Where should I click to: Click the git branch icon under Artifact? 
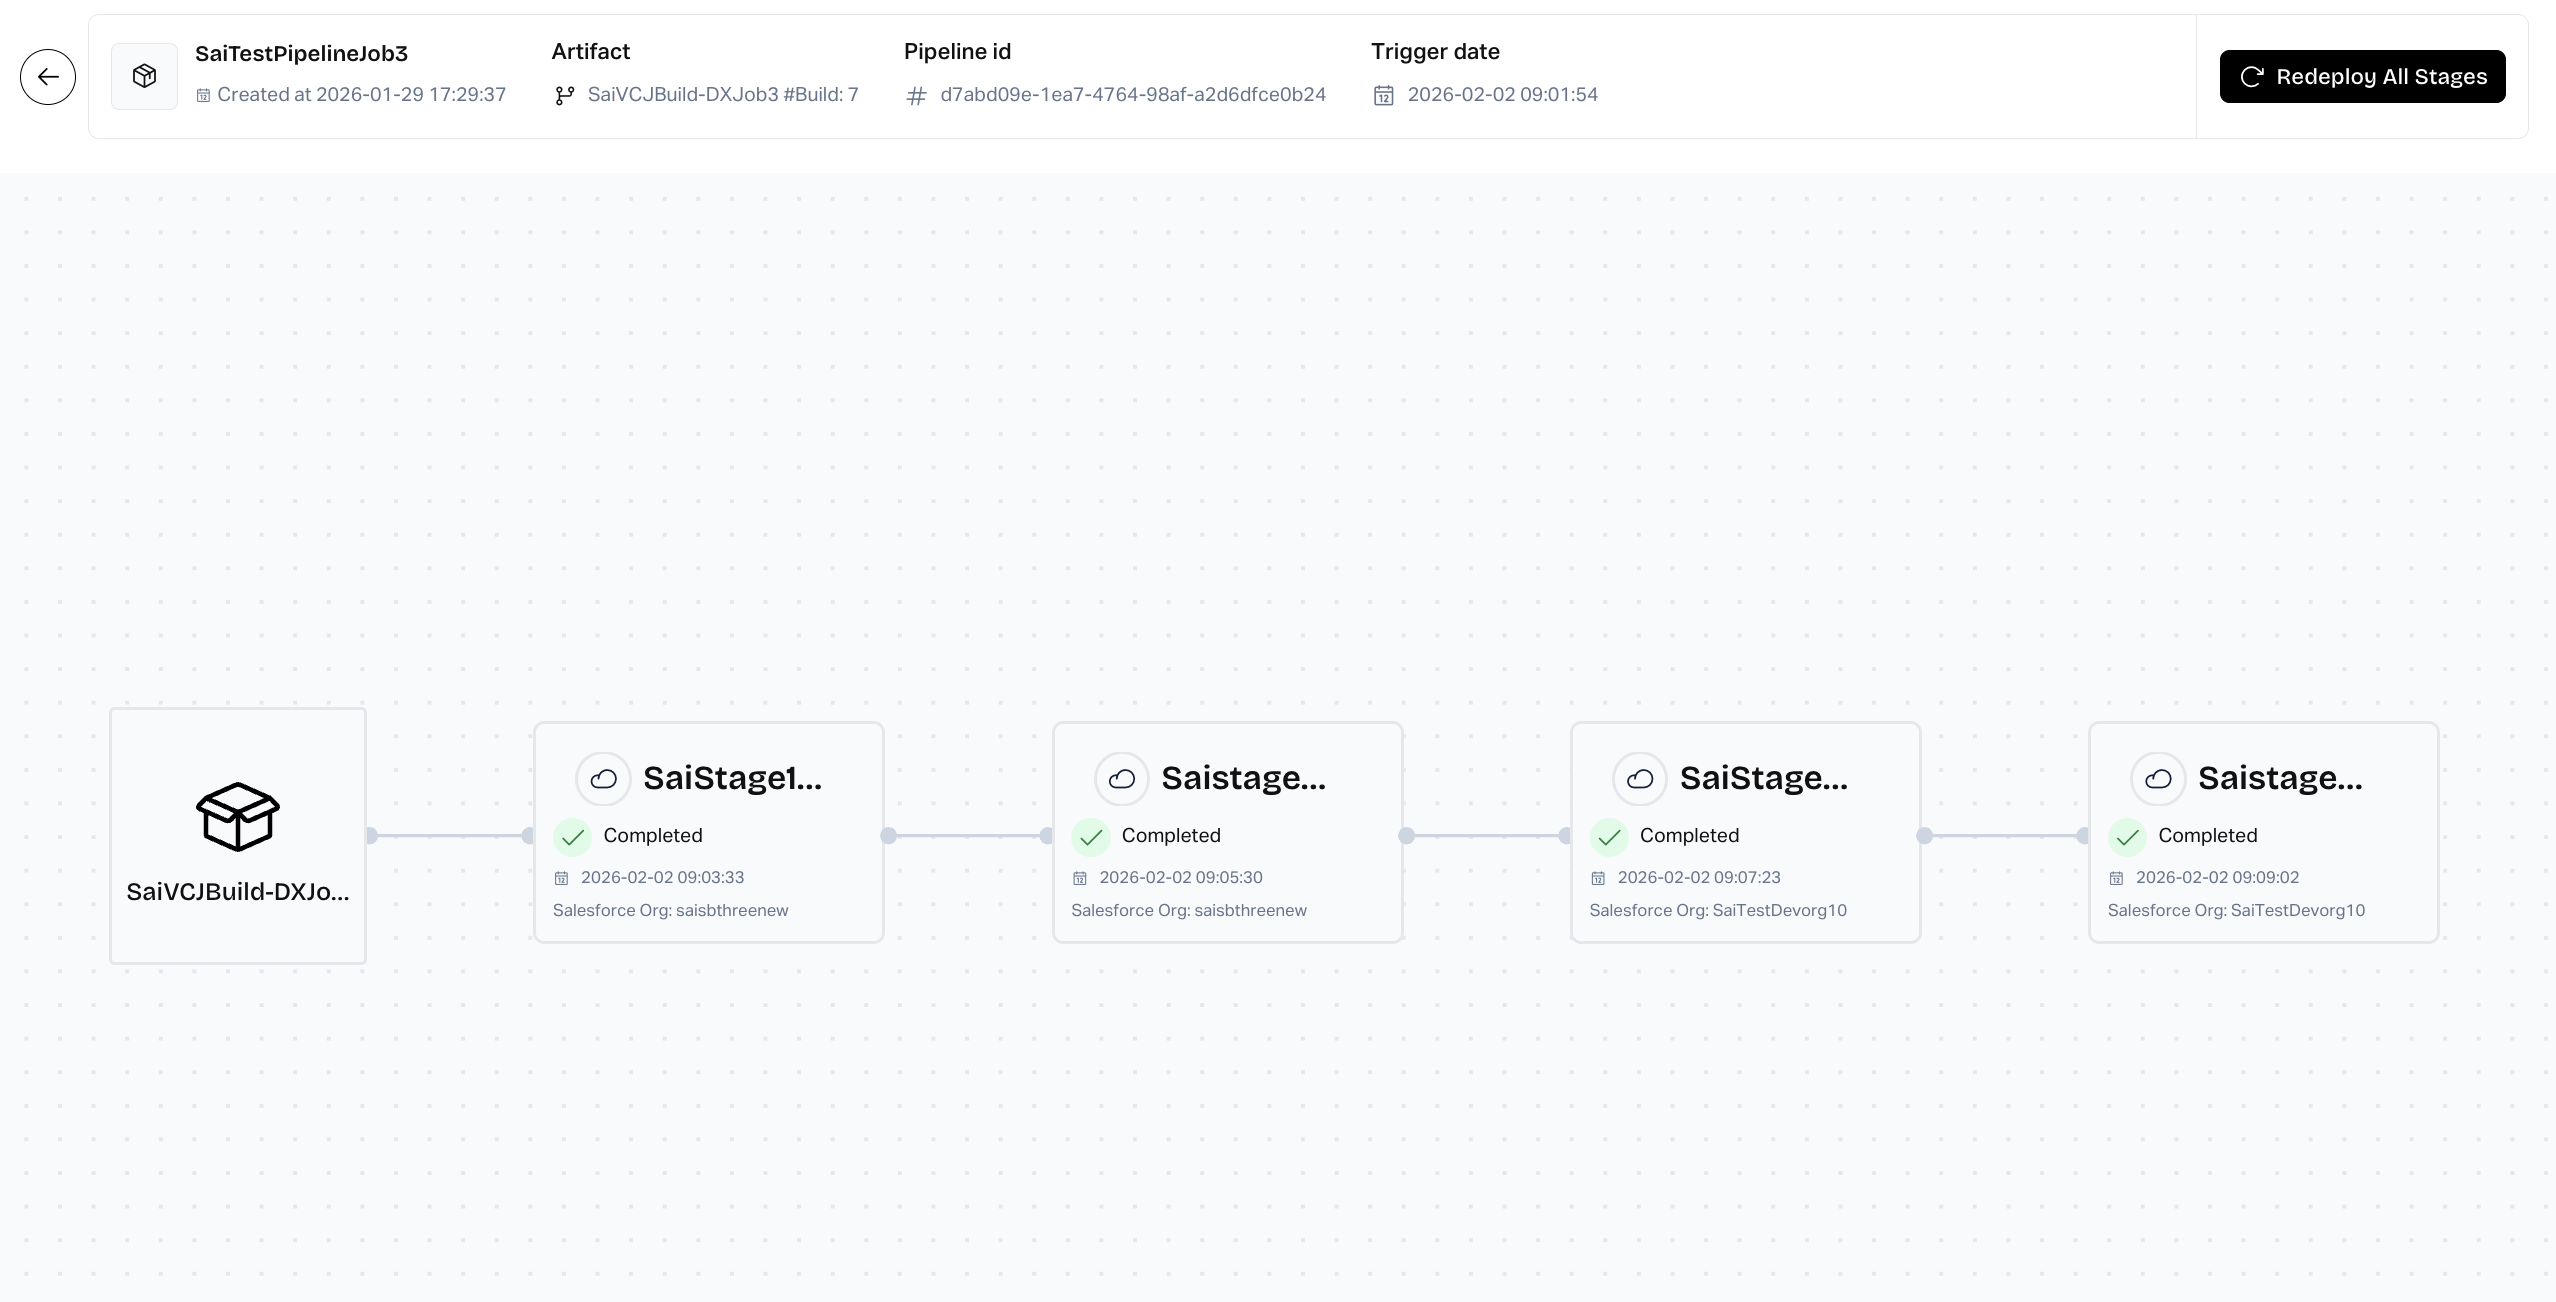[x=565, y=95]
